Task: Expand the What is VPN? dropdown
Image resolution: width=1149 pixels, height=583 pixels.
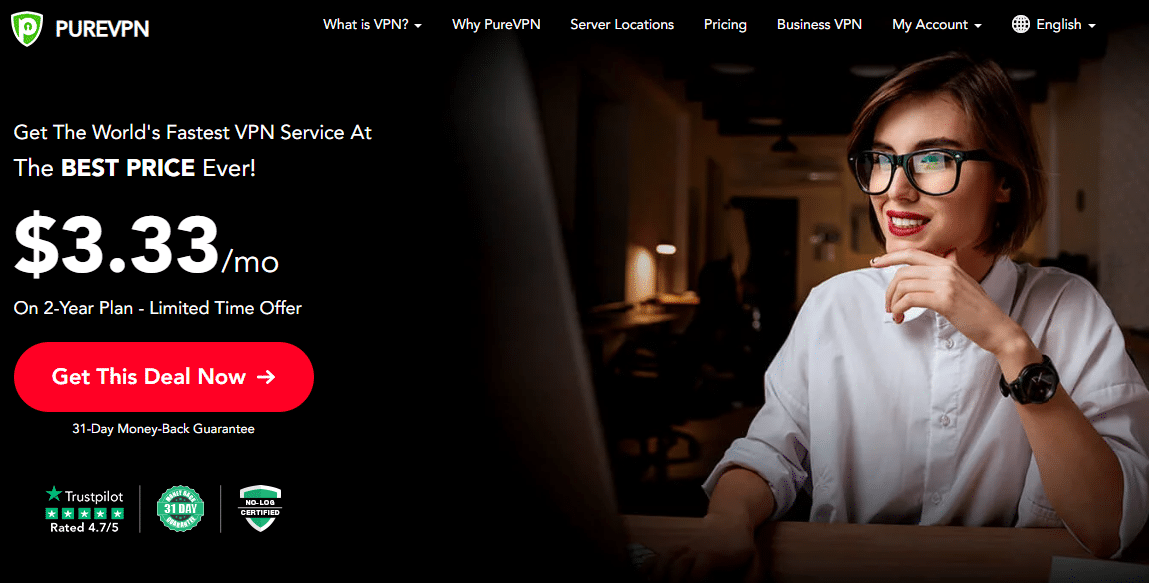Action: pos(372,24)
